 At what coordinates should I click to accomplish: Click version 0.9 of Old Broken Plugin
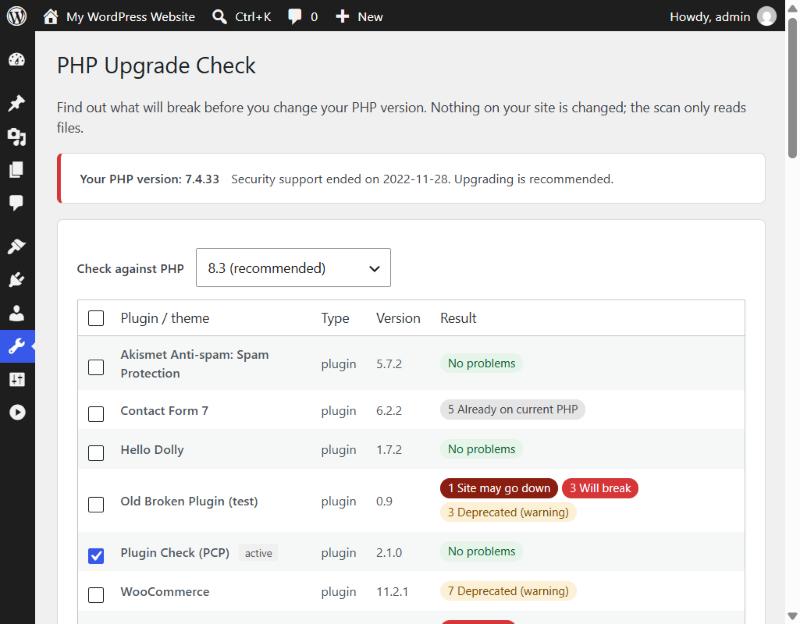tap(384, 502)
